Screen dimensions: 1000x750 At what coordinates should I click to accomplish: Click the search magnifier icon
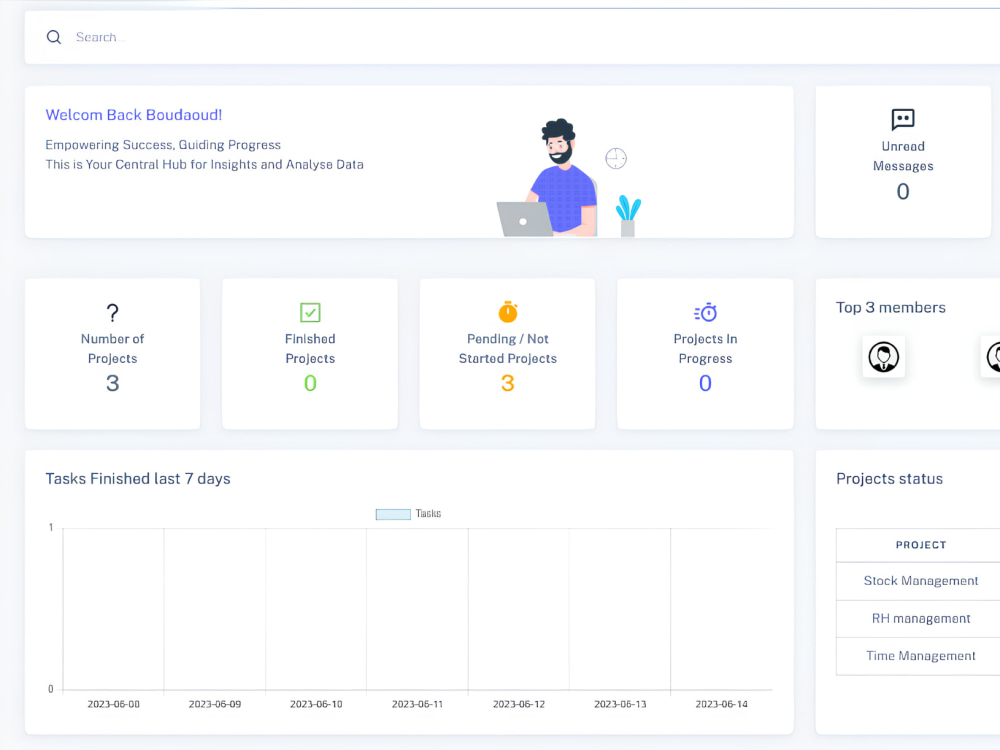pos(54,37)
